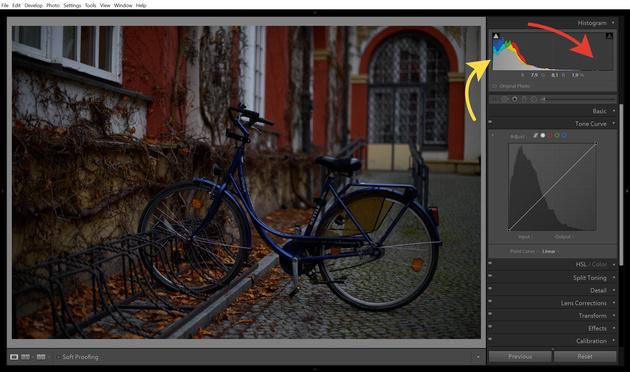Toggle the highlight clipping indicator in histogram
The width and height of the screenshot is (630, 372).
609,36
